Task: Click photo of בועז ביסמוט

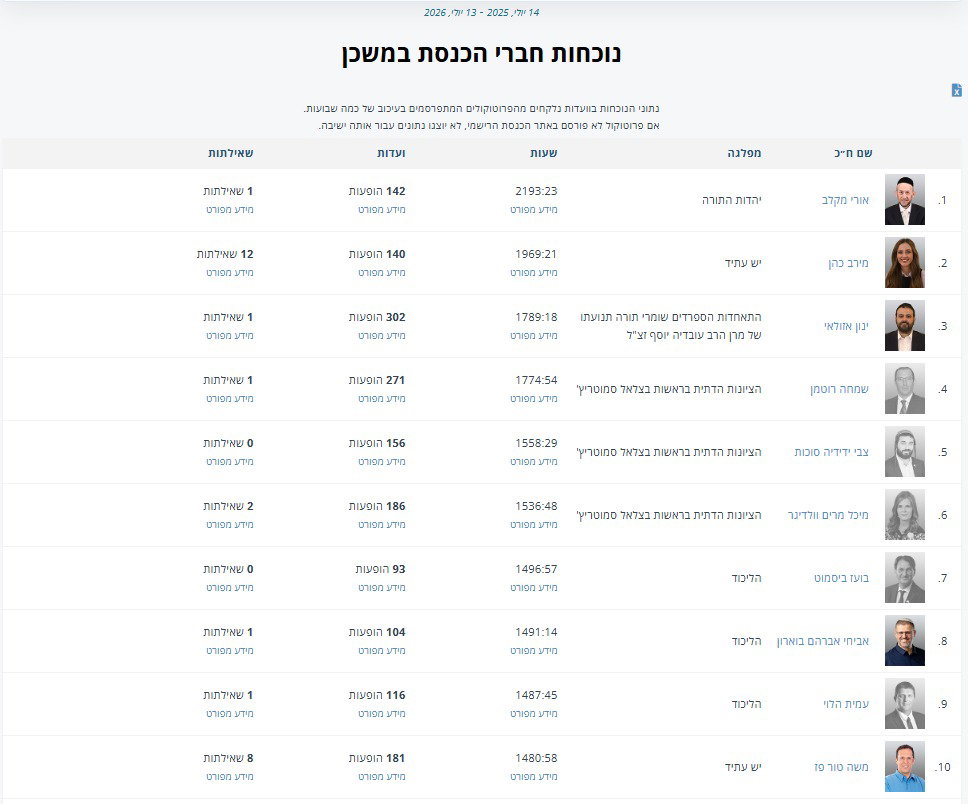Action: [x=904, y=577]
